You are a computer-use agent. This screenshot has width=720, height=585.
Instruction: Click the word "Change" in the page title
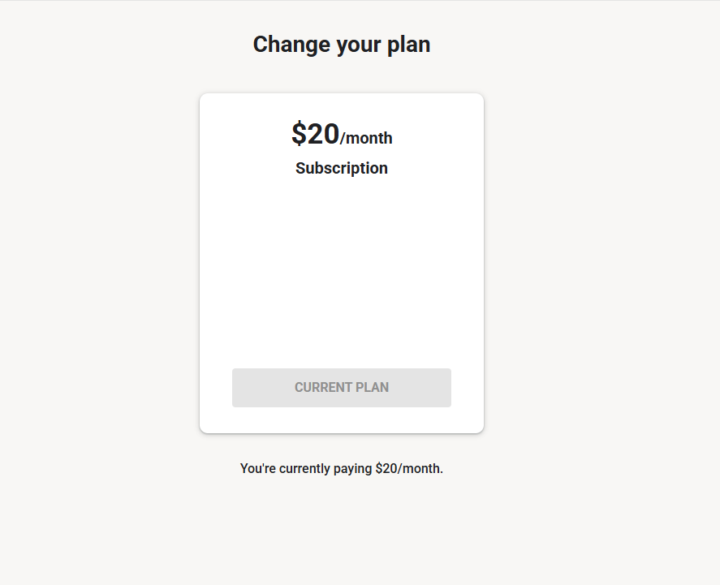[x=285, y=45]
